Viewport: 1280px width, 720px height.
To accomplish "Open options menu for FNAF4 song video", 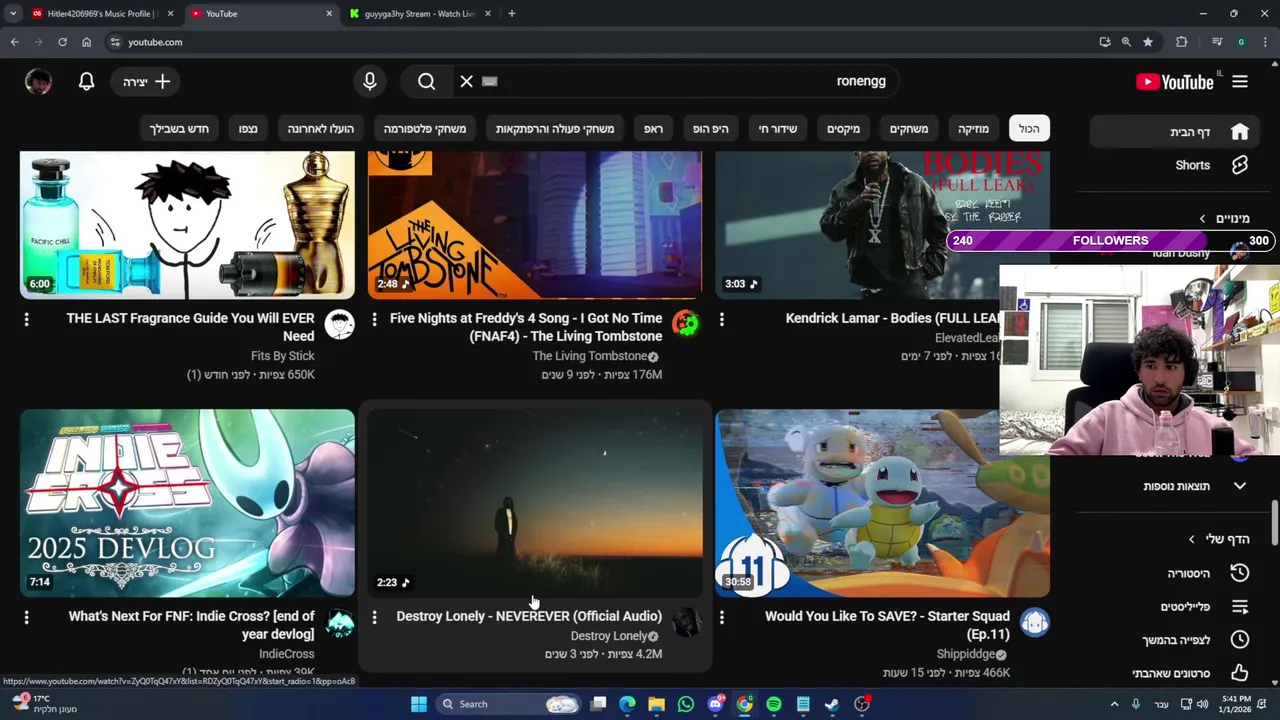I will [x=374, y=319].
